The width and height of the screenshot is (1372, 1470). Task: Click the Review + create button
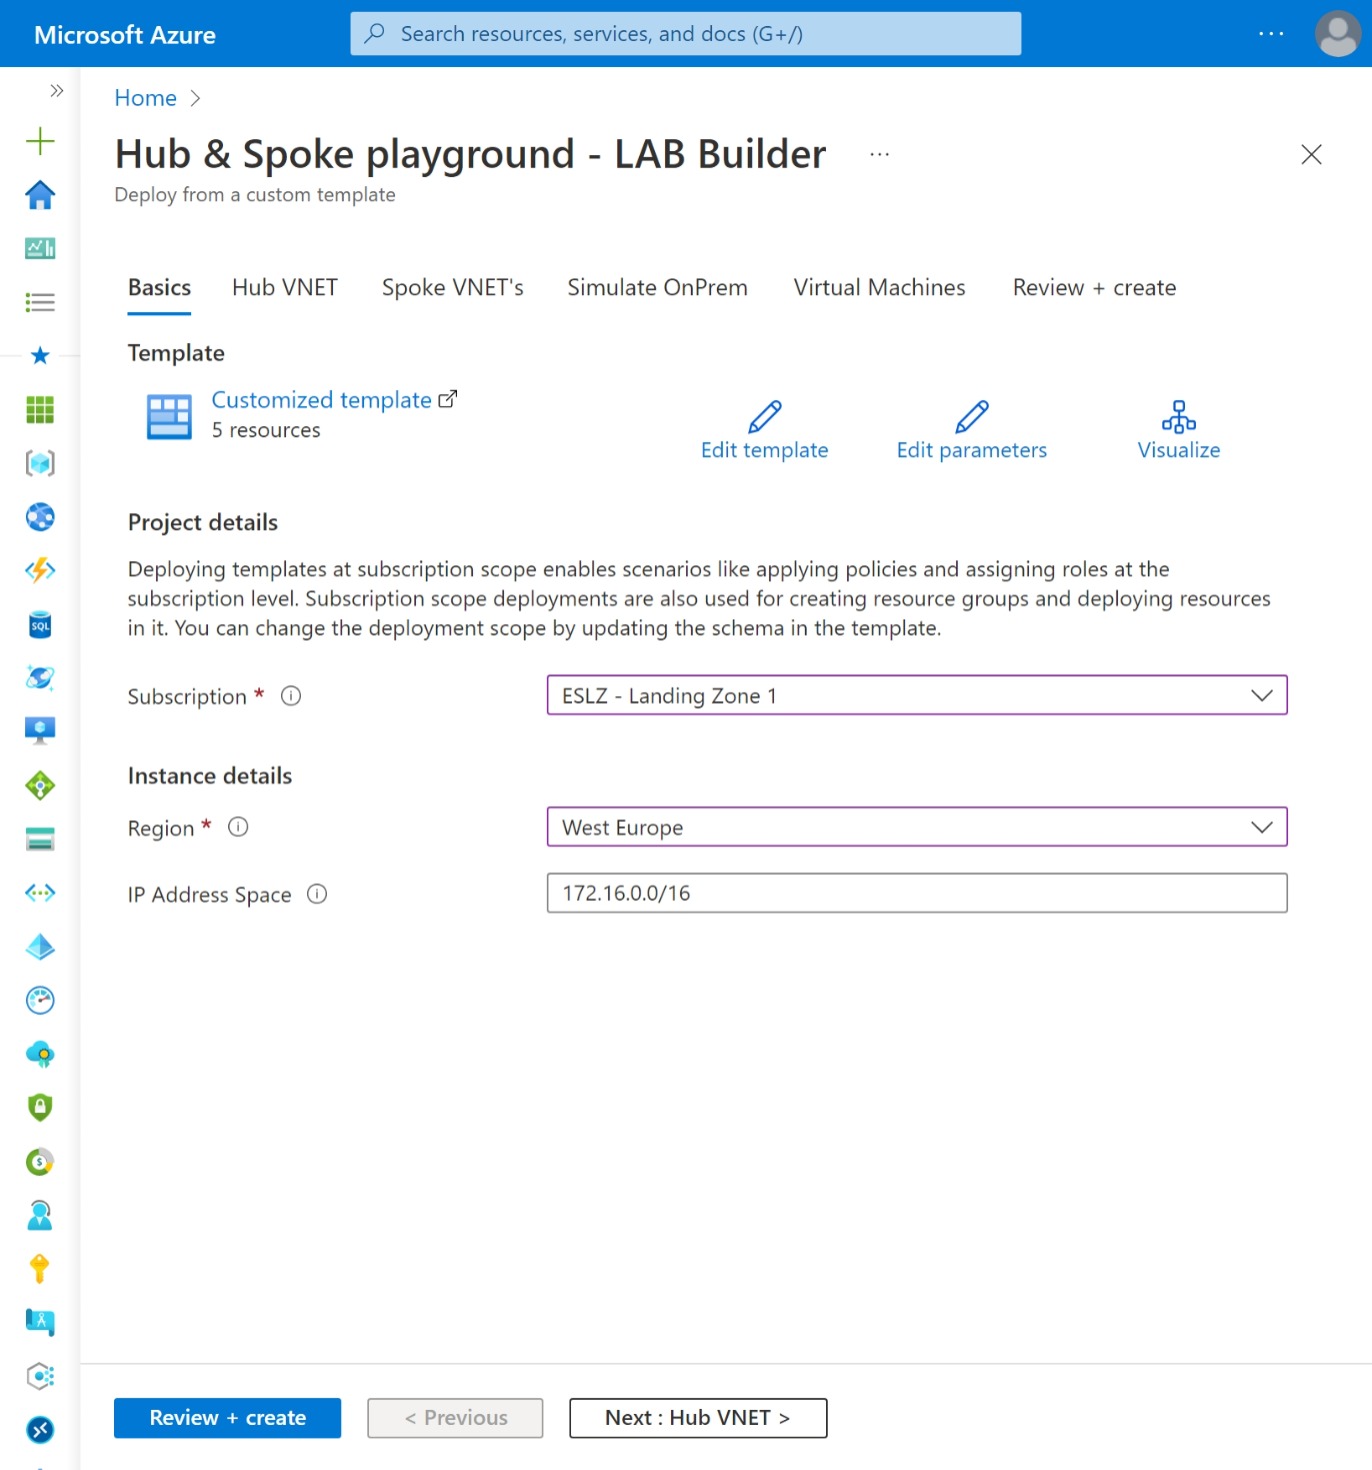coord(227,1418)
